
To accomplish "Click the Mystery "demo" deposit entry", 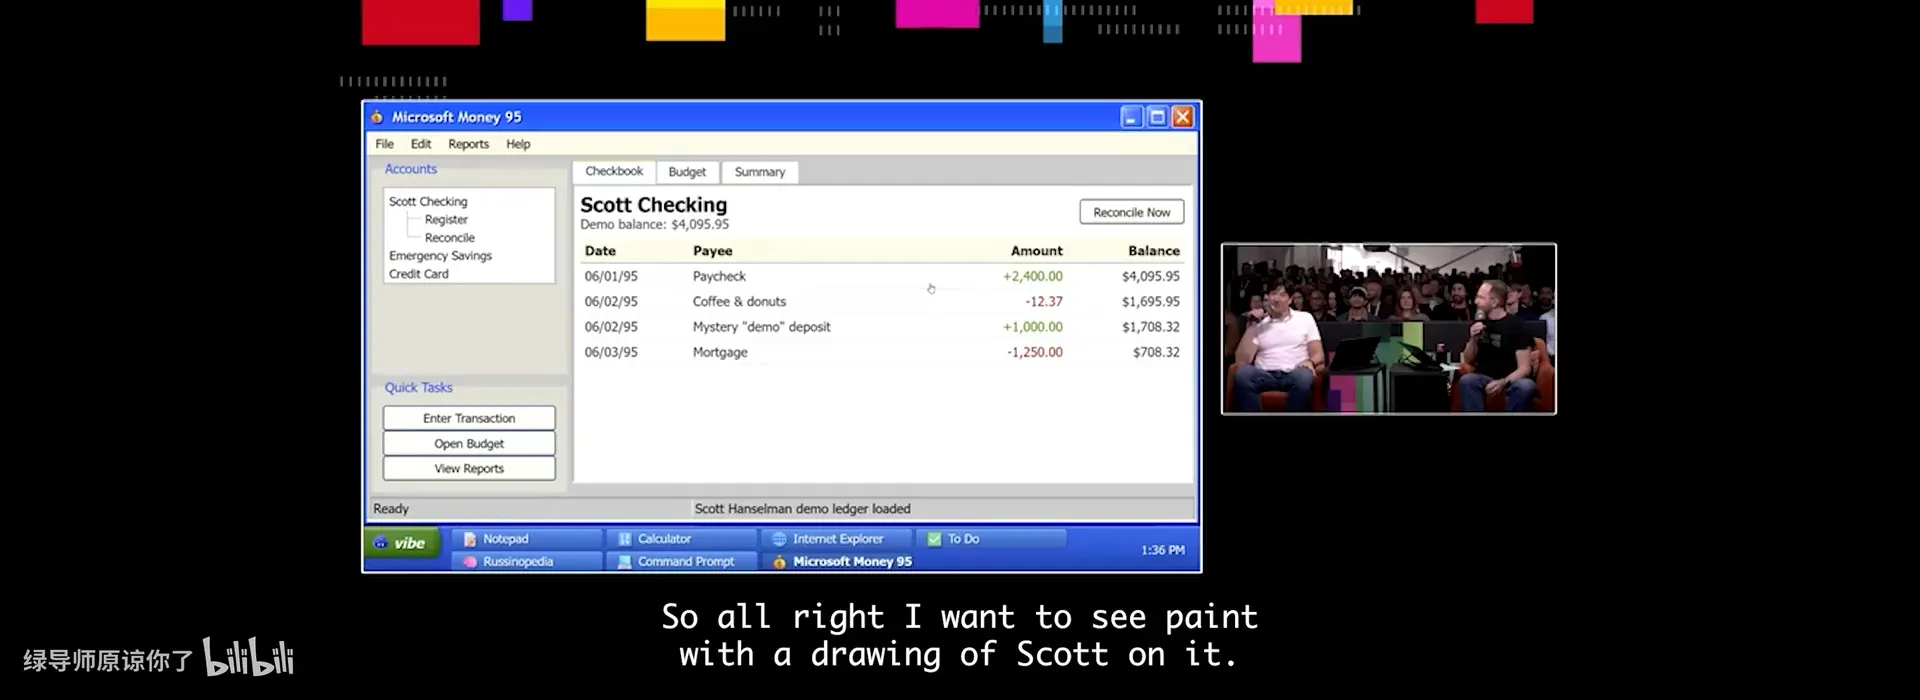I will (x=762, y=327).
